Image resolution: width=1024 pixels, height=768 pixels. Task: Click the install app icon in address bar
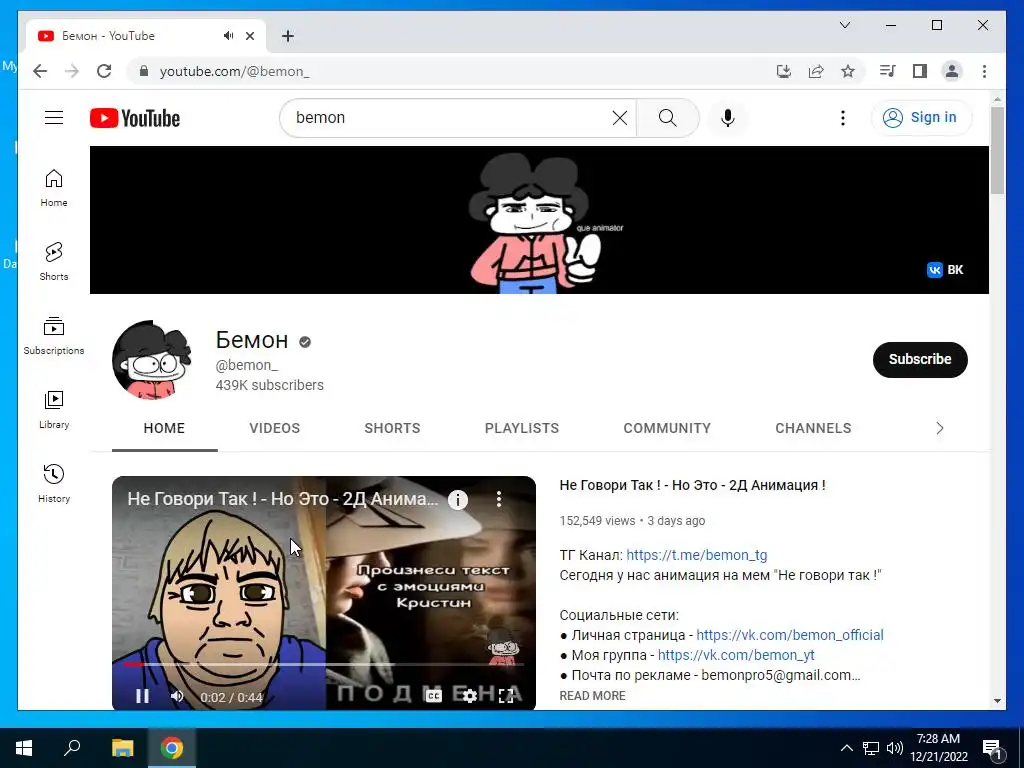(x=784, y=71)
